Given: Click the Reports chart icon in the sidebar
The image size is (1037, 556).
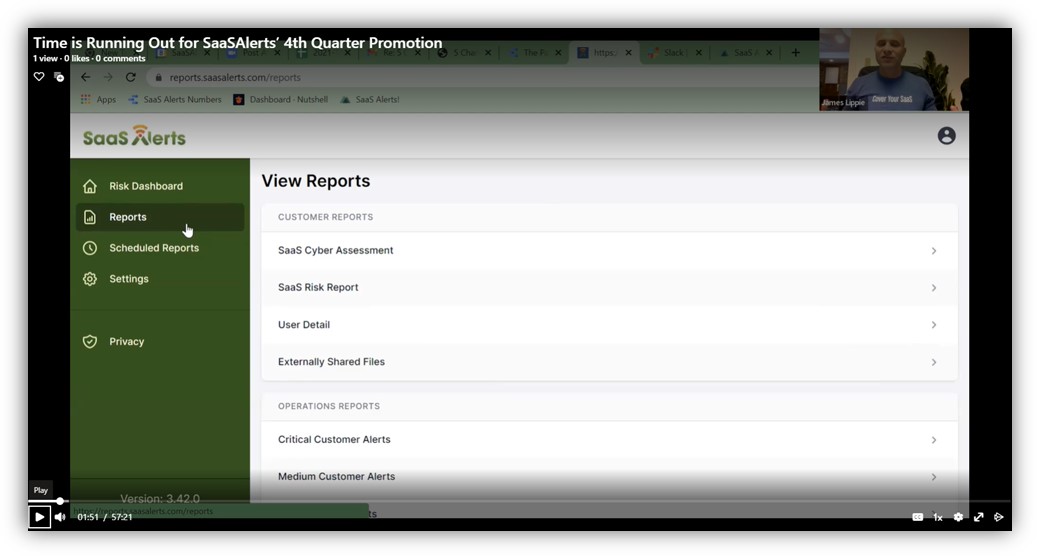Looking at the screenshot, I should click(x=90, y=217).
